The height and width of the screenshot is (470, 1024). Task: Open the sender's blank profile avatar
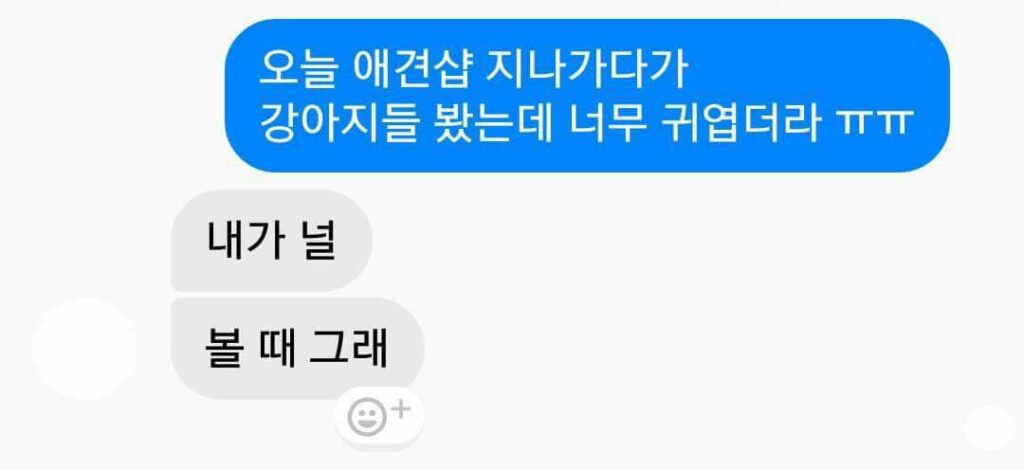pyautogui.click(x=86, y=348)
